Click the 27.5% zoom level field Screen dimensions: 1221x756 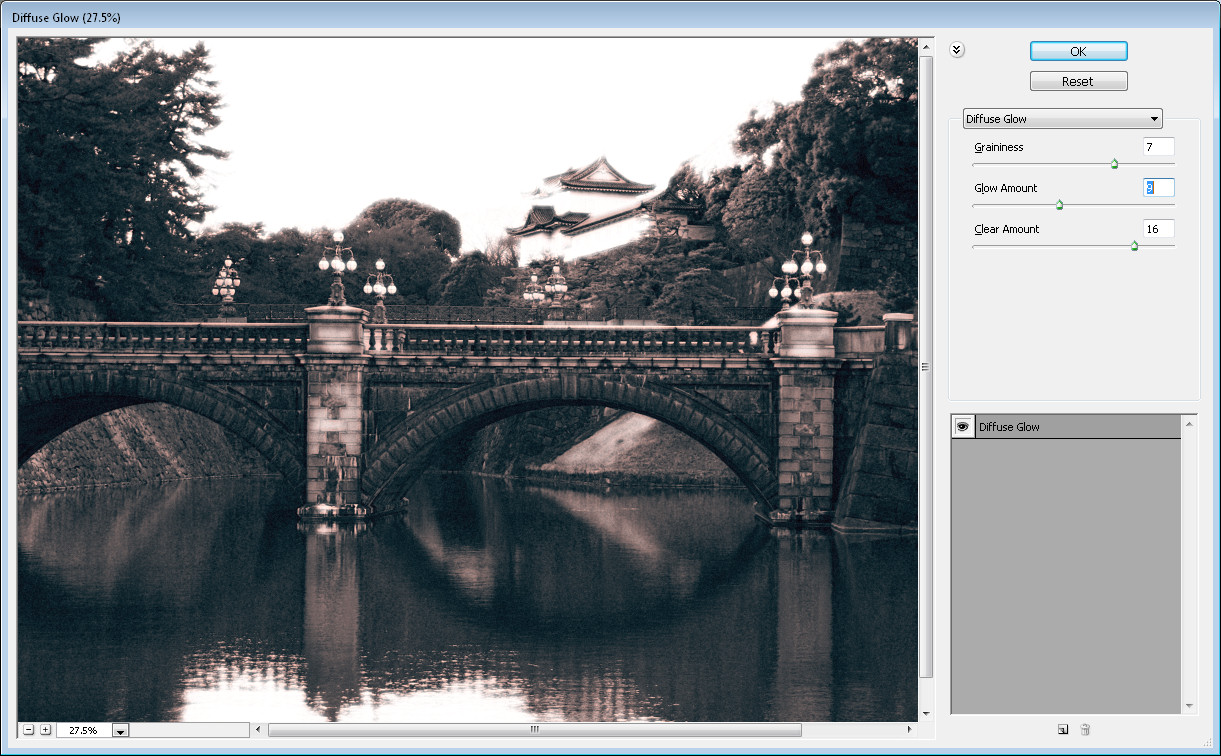[x=84, y=730]
